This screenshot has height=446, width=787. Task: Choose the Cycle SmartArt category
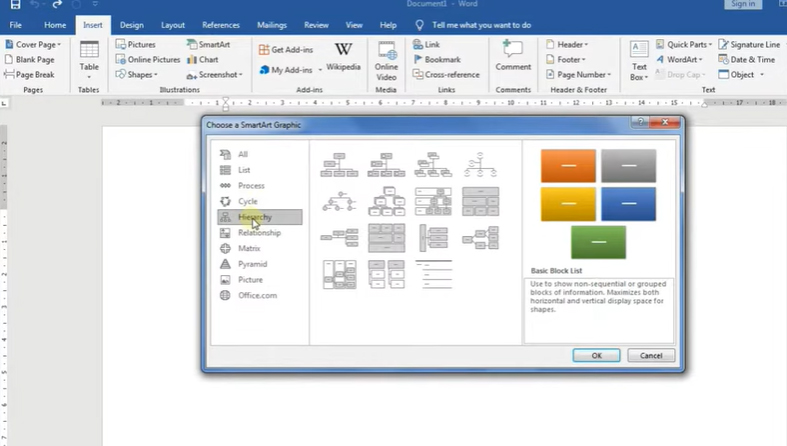[247, 201]
